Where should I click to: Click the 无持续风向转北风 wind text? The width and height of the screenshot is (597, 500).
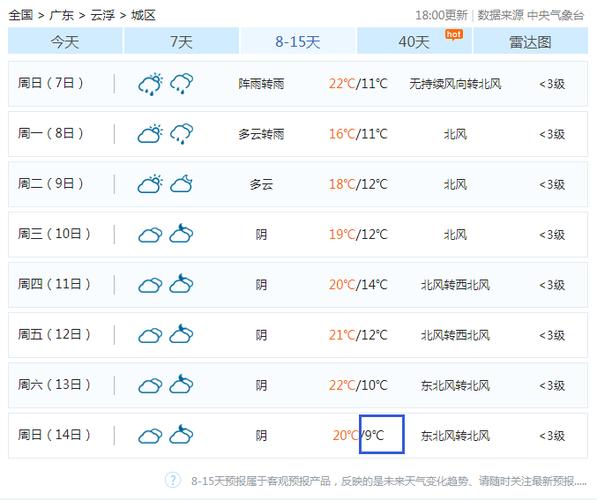pos(455,84)
